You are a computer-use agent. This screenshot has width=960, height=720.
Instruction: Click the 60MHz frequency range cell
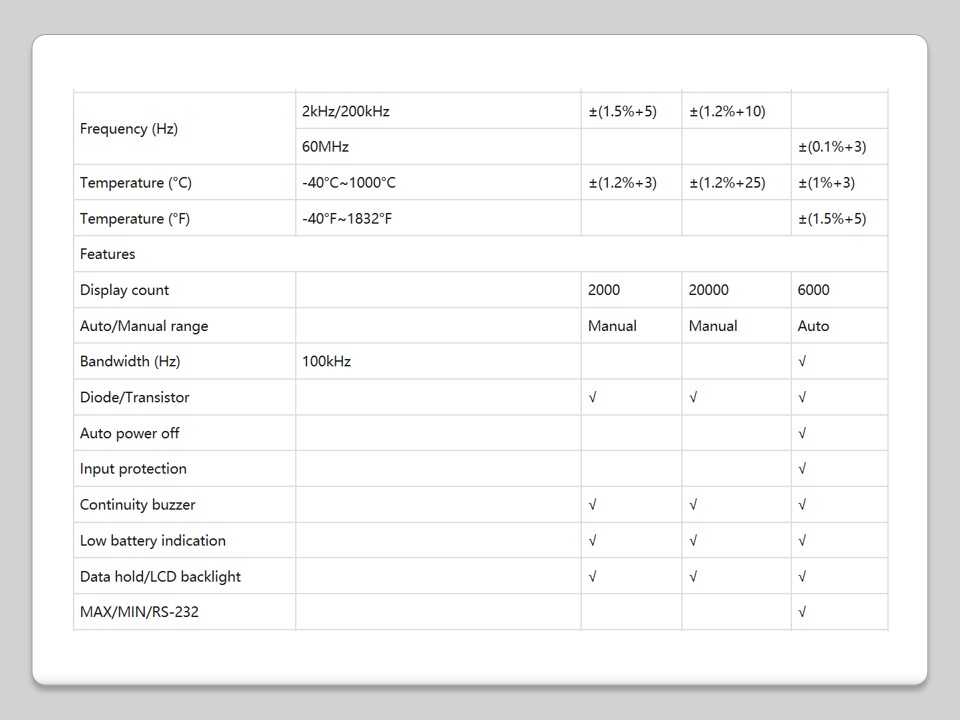click(326, 147)
